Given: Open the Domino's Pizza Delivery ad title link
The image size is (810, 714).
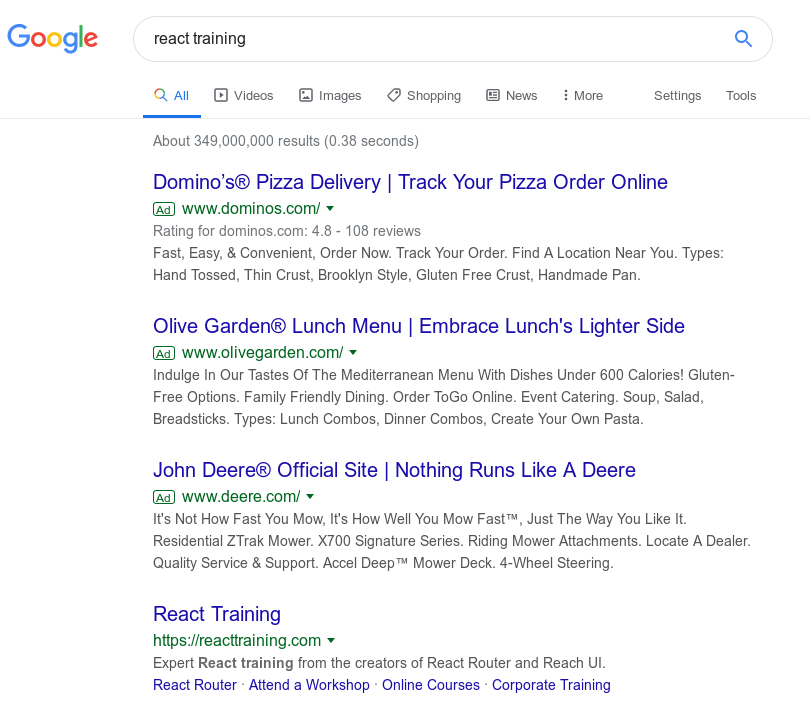Looking at the screenshot, I should click(410, 182).
